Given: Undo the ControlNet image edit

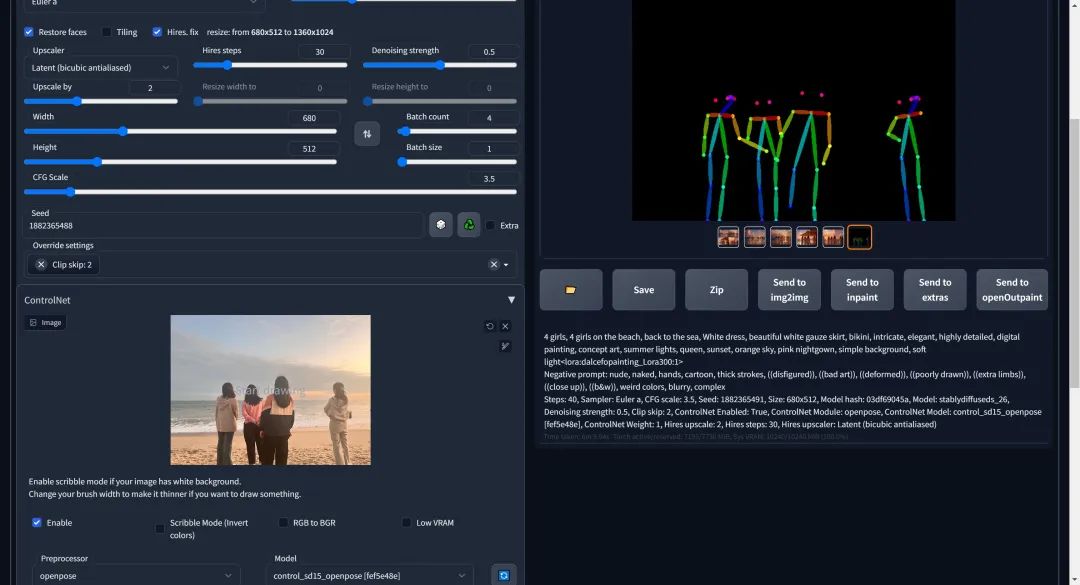Looking at the screenshot, I should (490, 326).
